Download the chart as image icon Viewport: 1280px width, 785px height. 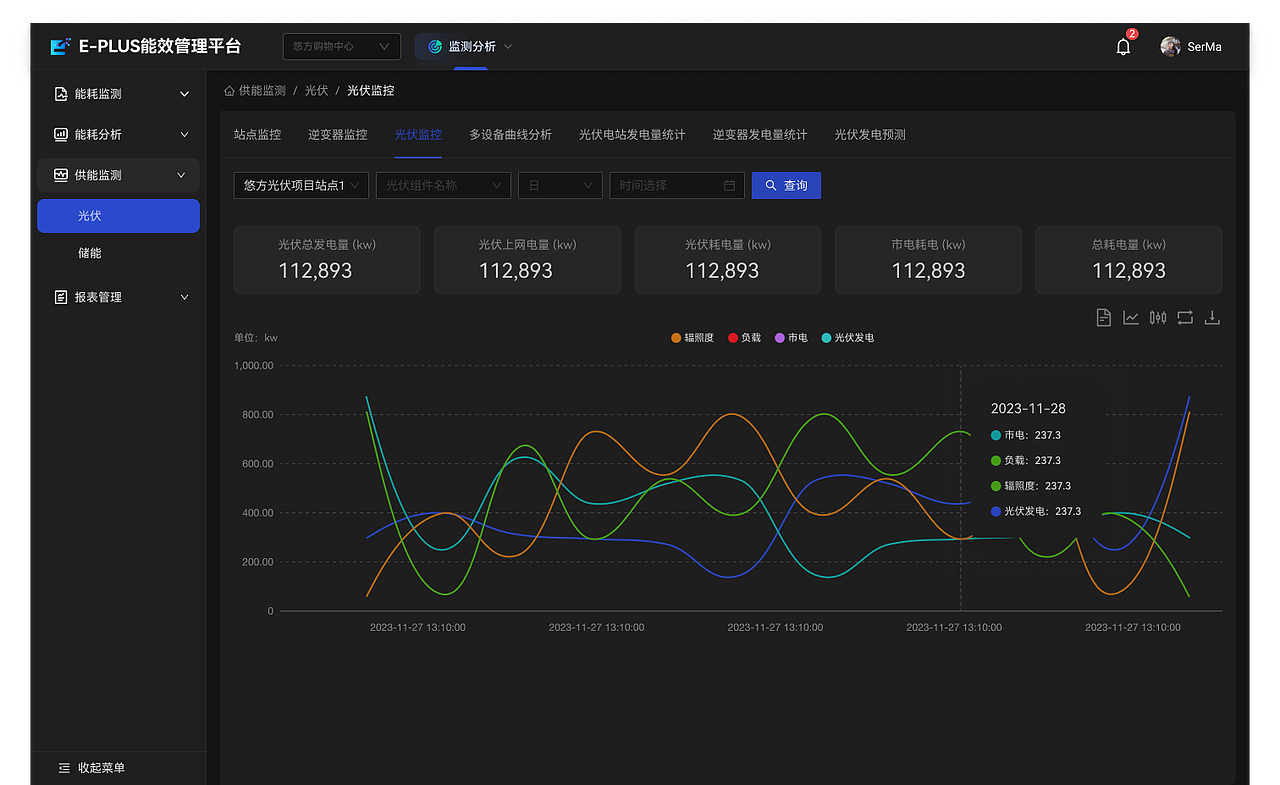click(x=1212, y=317)
